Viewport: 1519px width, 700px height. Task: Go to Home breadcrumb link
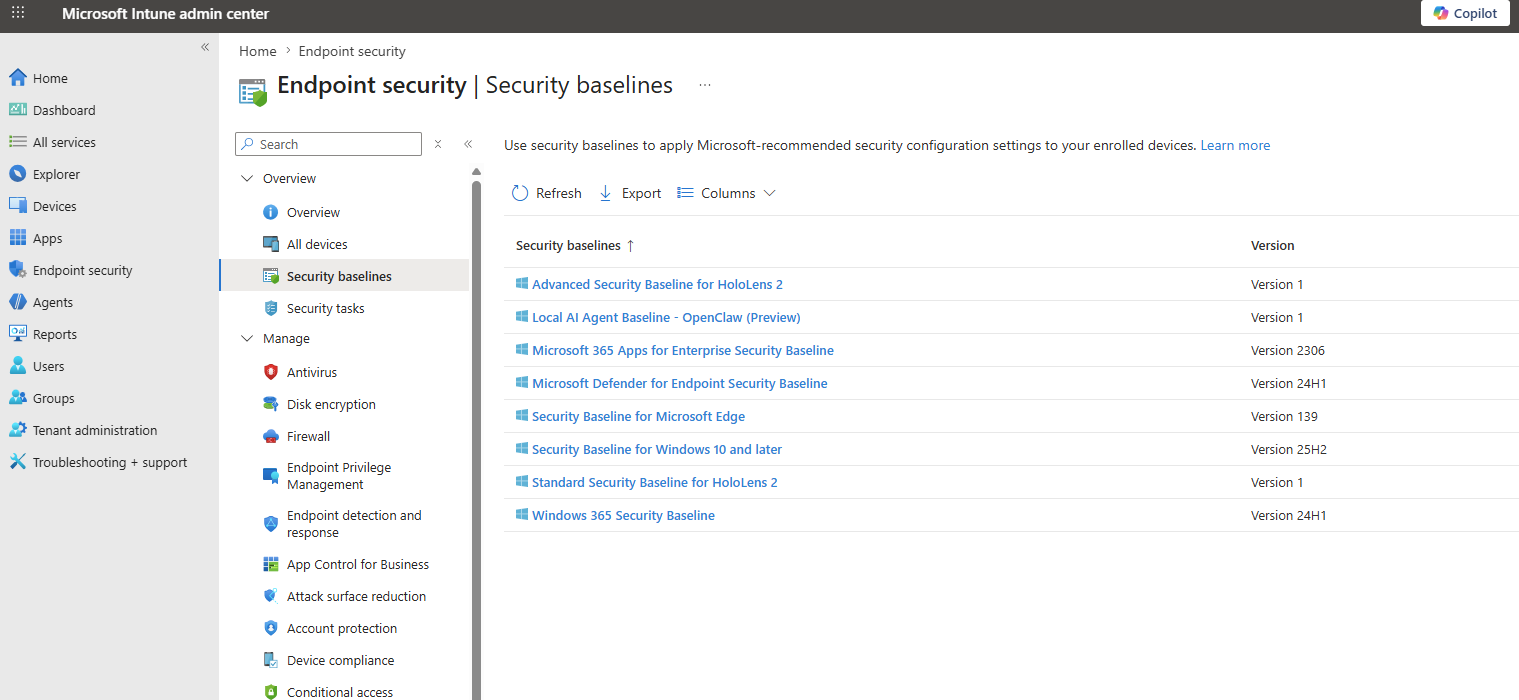(258, 51)
